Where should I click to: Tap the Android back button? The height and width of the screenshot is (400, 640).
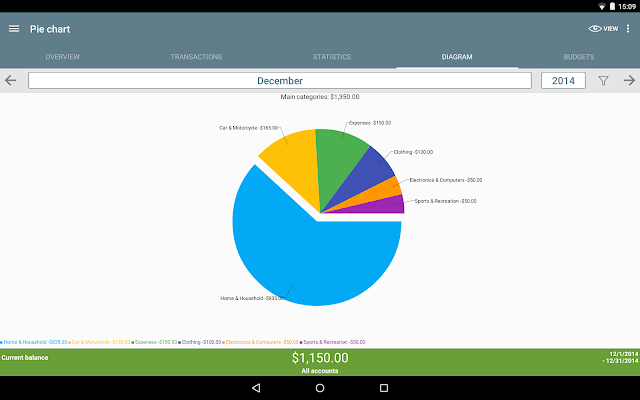256,388
